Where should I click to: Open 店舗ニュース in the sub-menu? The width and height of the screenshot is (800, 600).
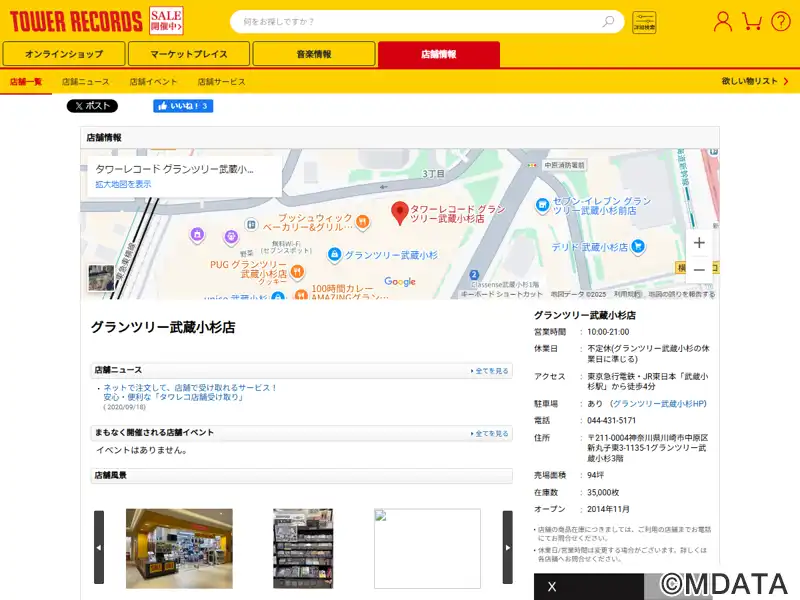[x=86, y=82]
